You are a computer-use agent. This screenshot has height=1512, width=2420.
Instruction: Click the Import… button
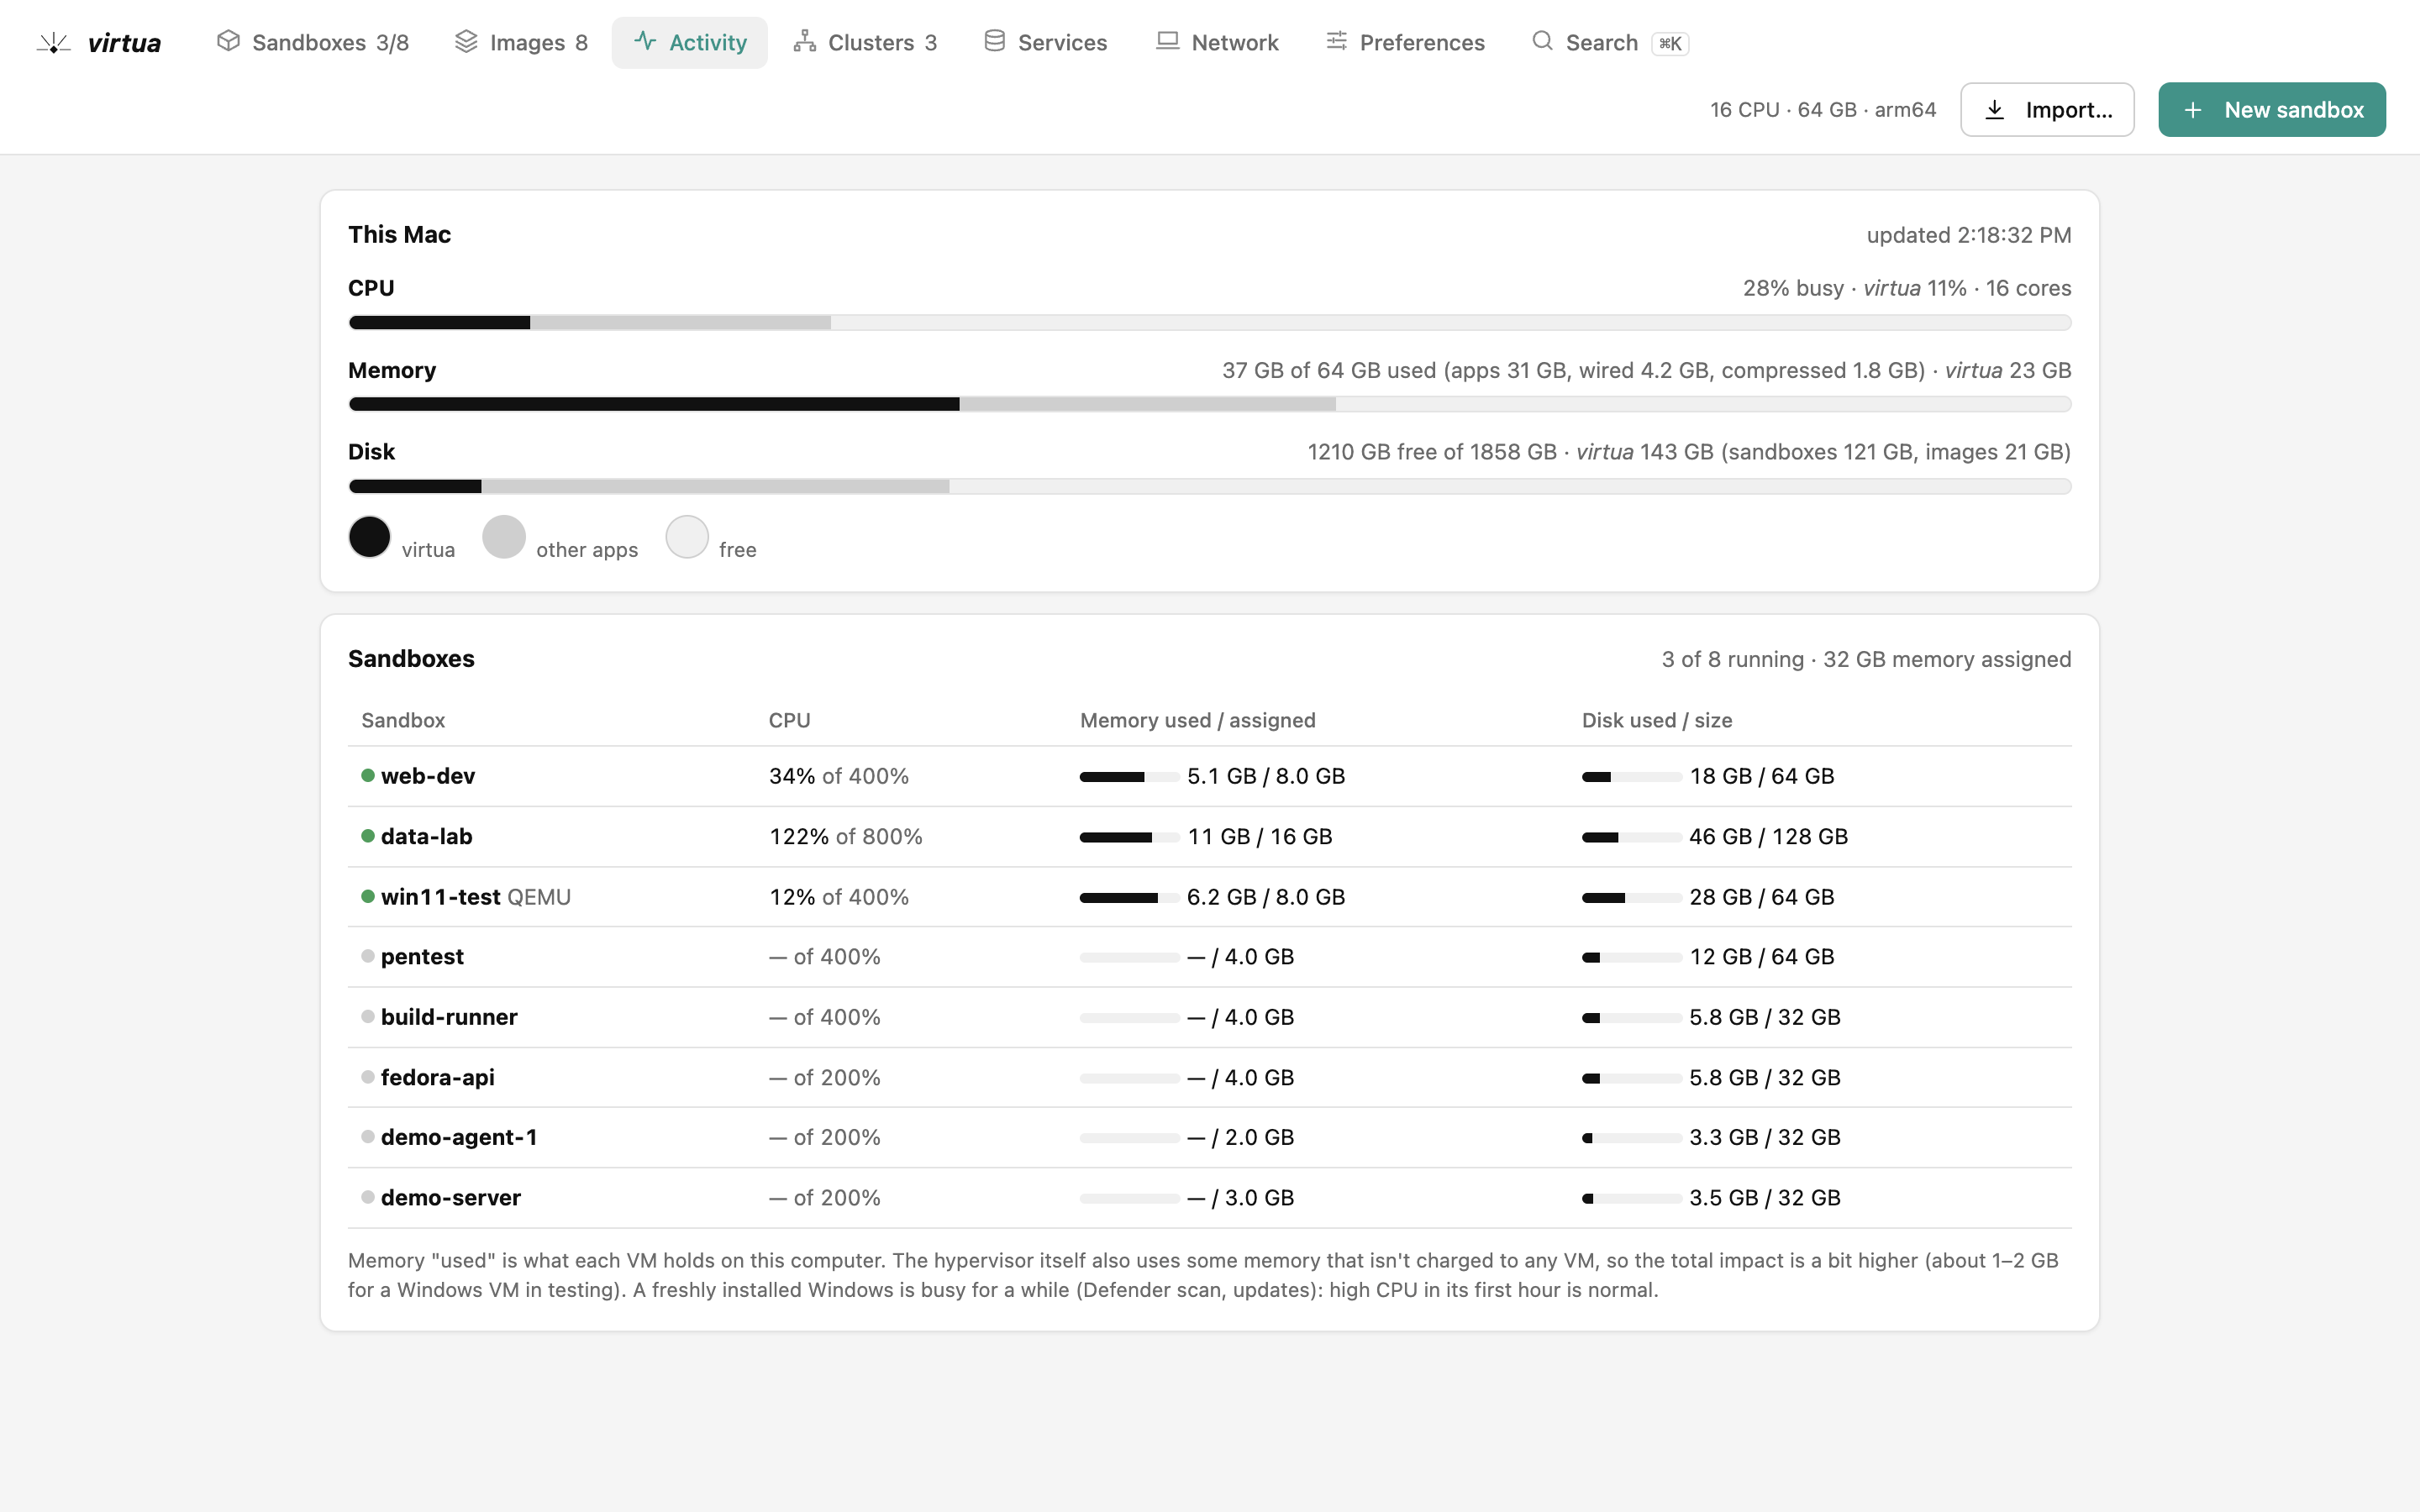[2047, 109]
